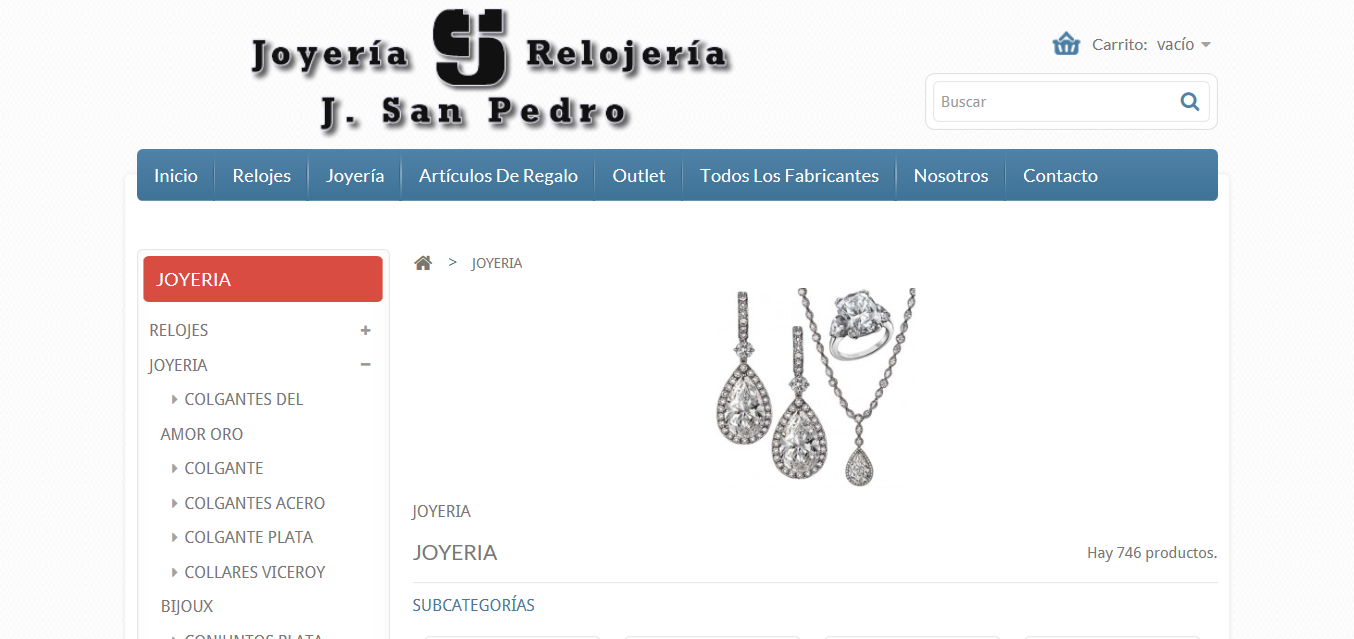Collapse the JOYERIA category with minus icon
The height and width of the screenshot is (639, 1354).
tap(366, 365)
